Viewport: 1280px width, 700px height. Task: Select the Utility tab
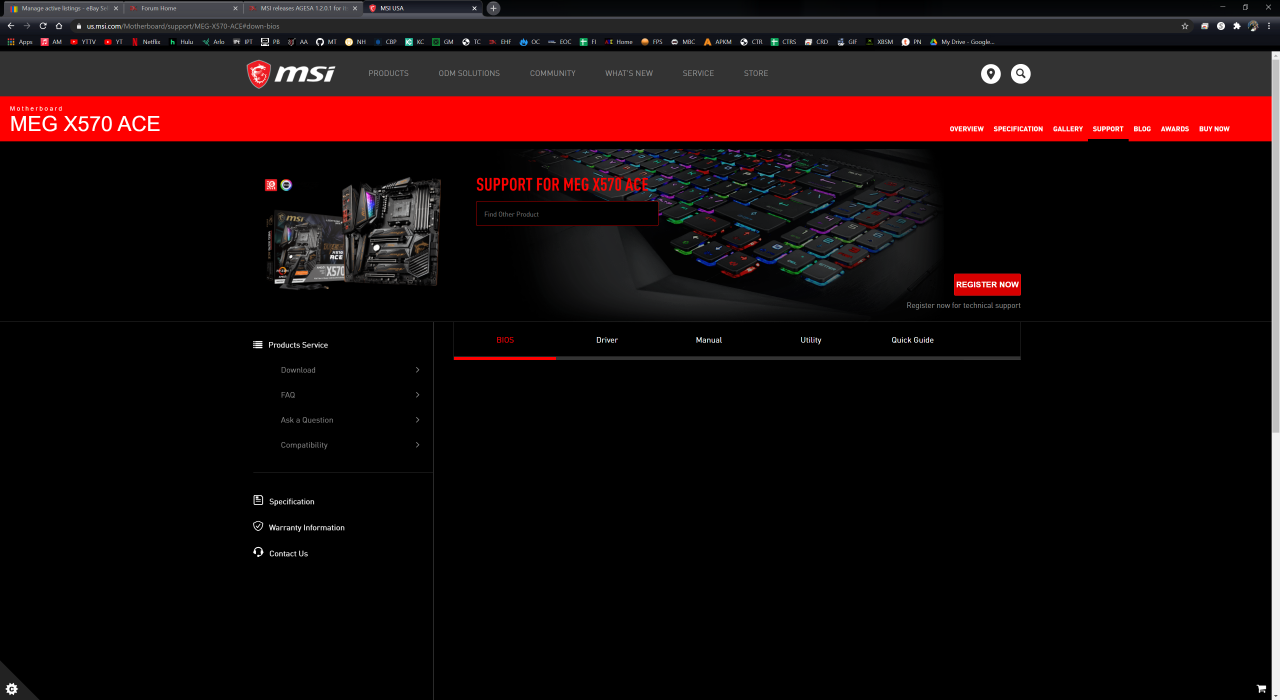tap(811, 340)
